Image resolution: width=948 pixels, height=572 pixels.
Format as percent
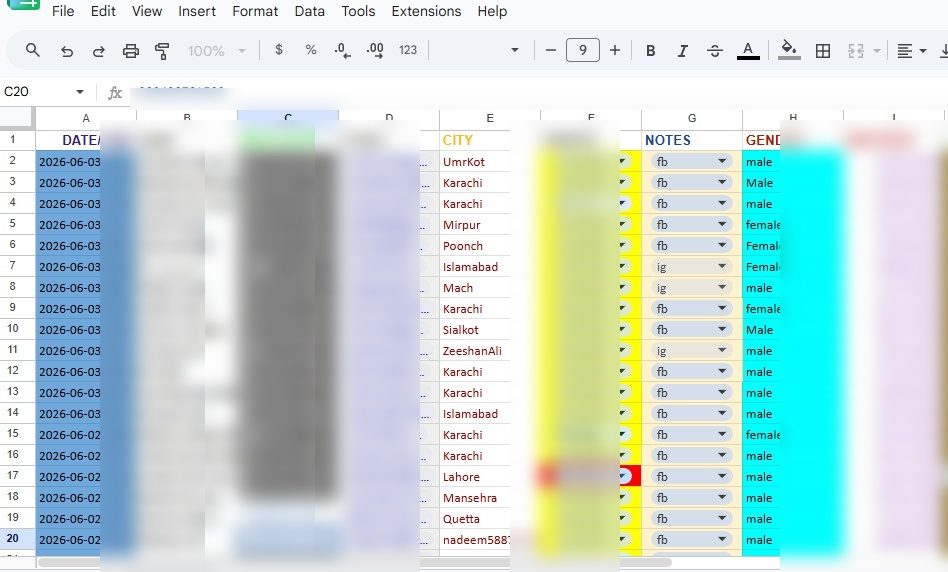tap(311, 50)
